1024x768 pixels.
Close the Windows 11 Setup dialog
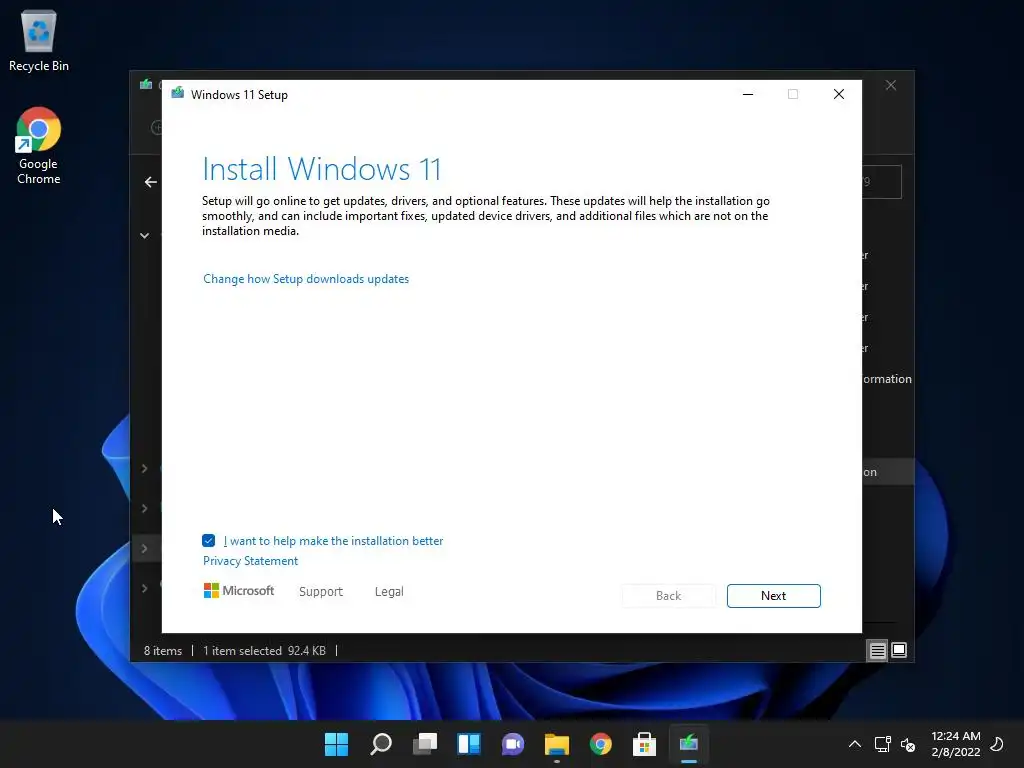tap(839, 95)
